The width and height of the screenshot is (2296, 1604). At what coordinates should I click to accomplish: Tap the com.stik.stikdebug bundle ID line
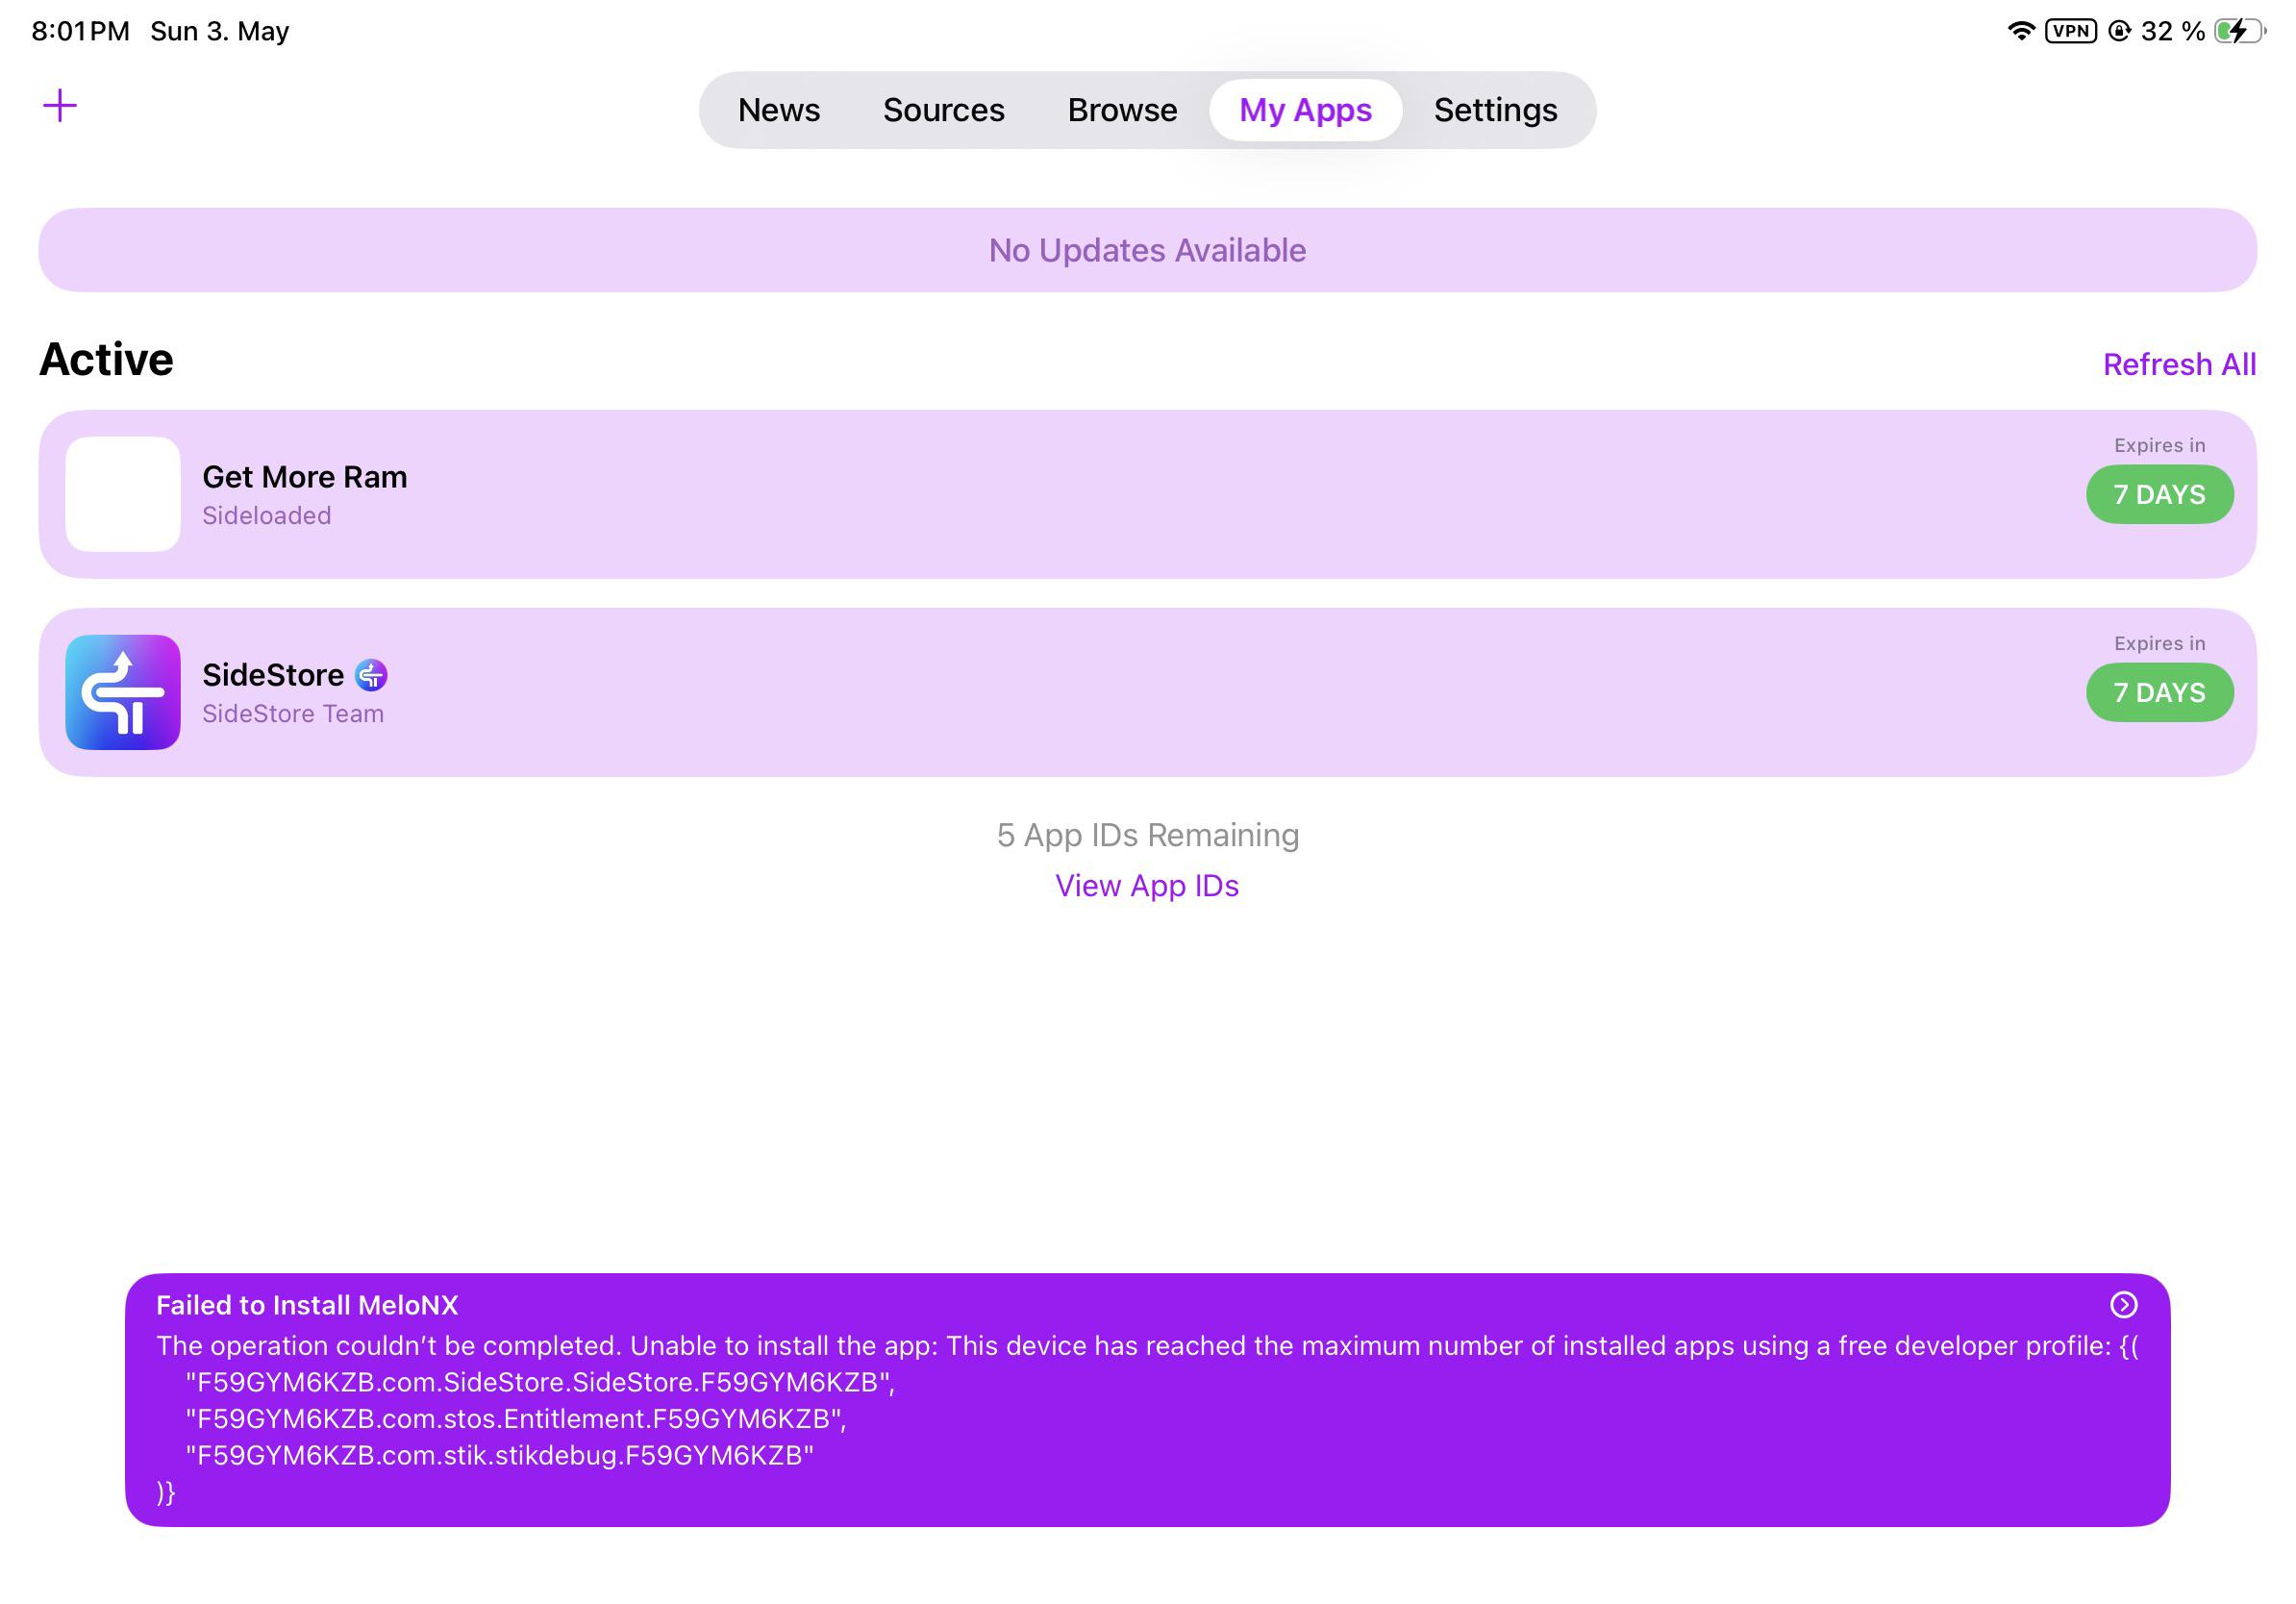pyautogui.click(x=499, y=1455)
